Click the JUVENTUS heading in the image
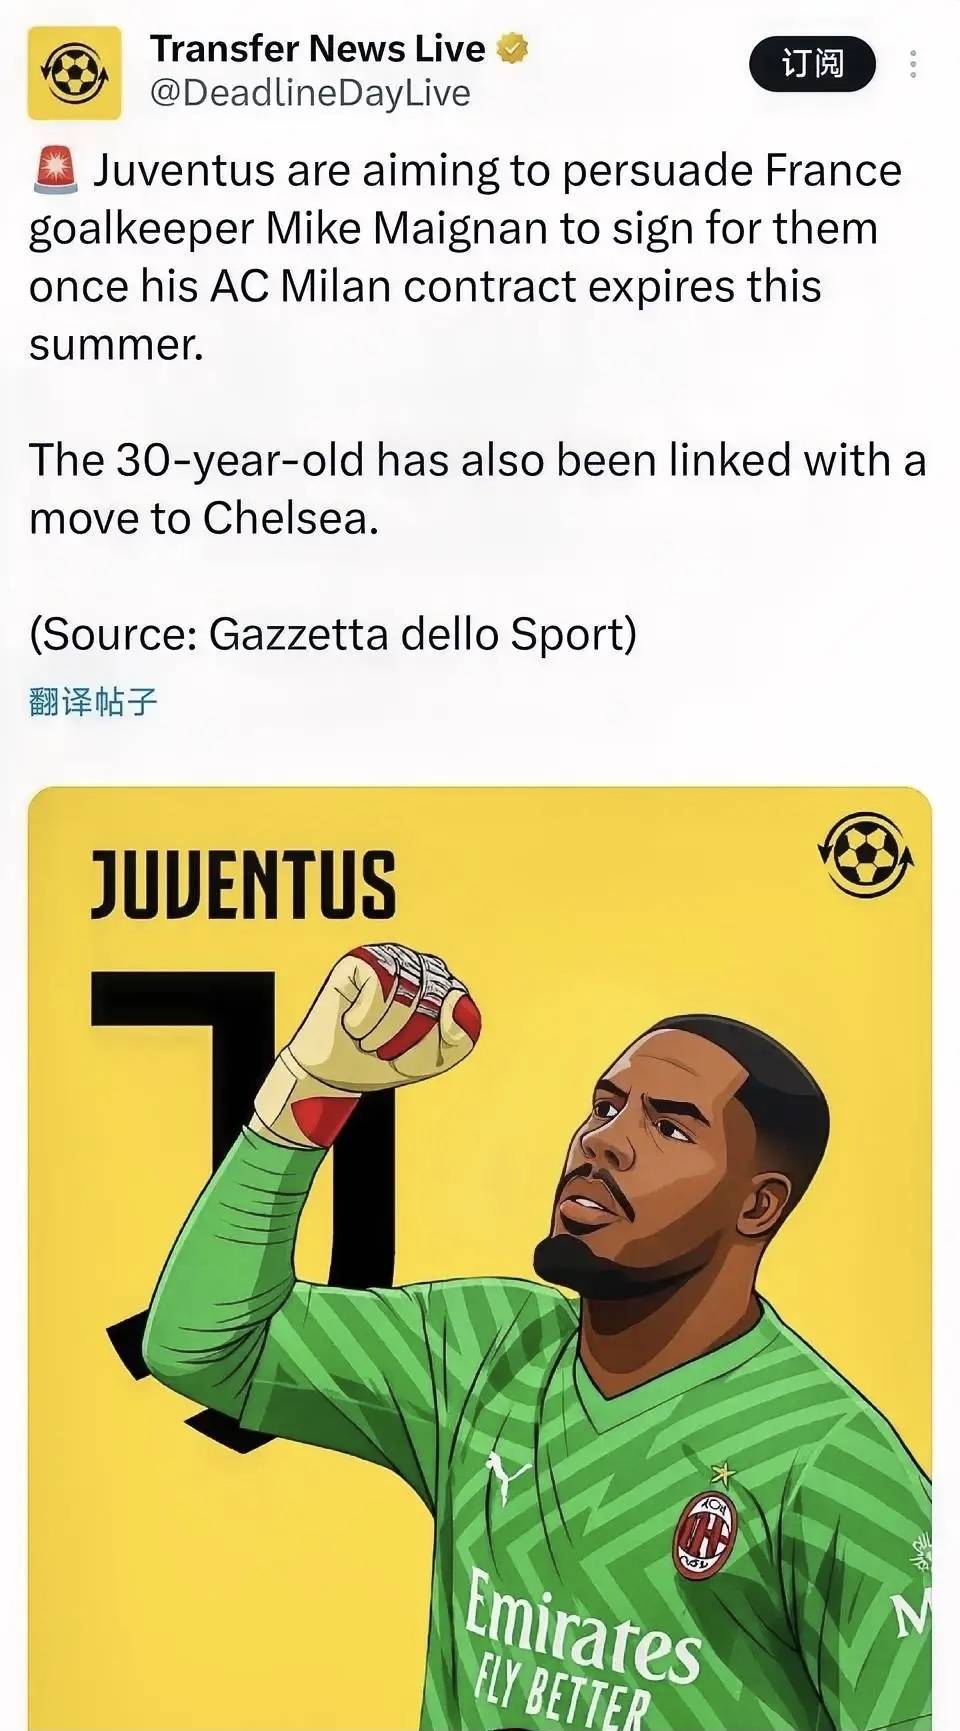Screen dimensions: 960x1731 (243, 884)
